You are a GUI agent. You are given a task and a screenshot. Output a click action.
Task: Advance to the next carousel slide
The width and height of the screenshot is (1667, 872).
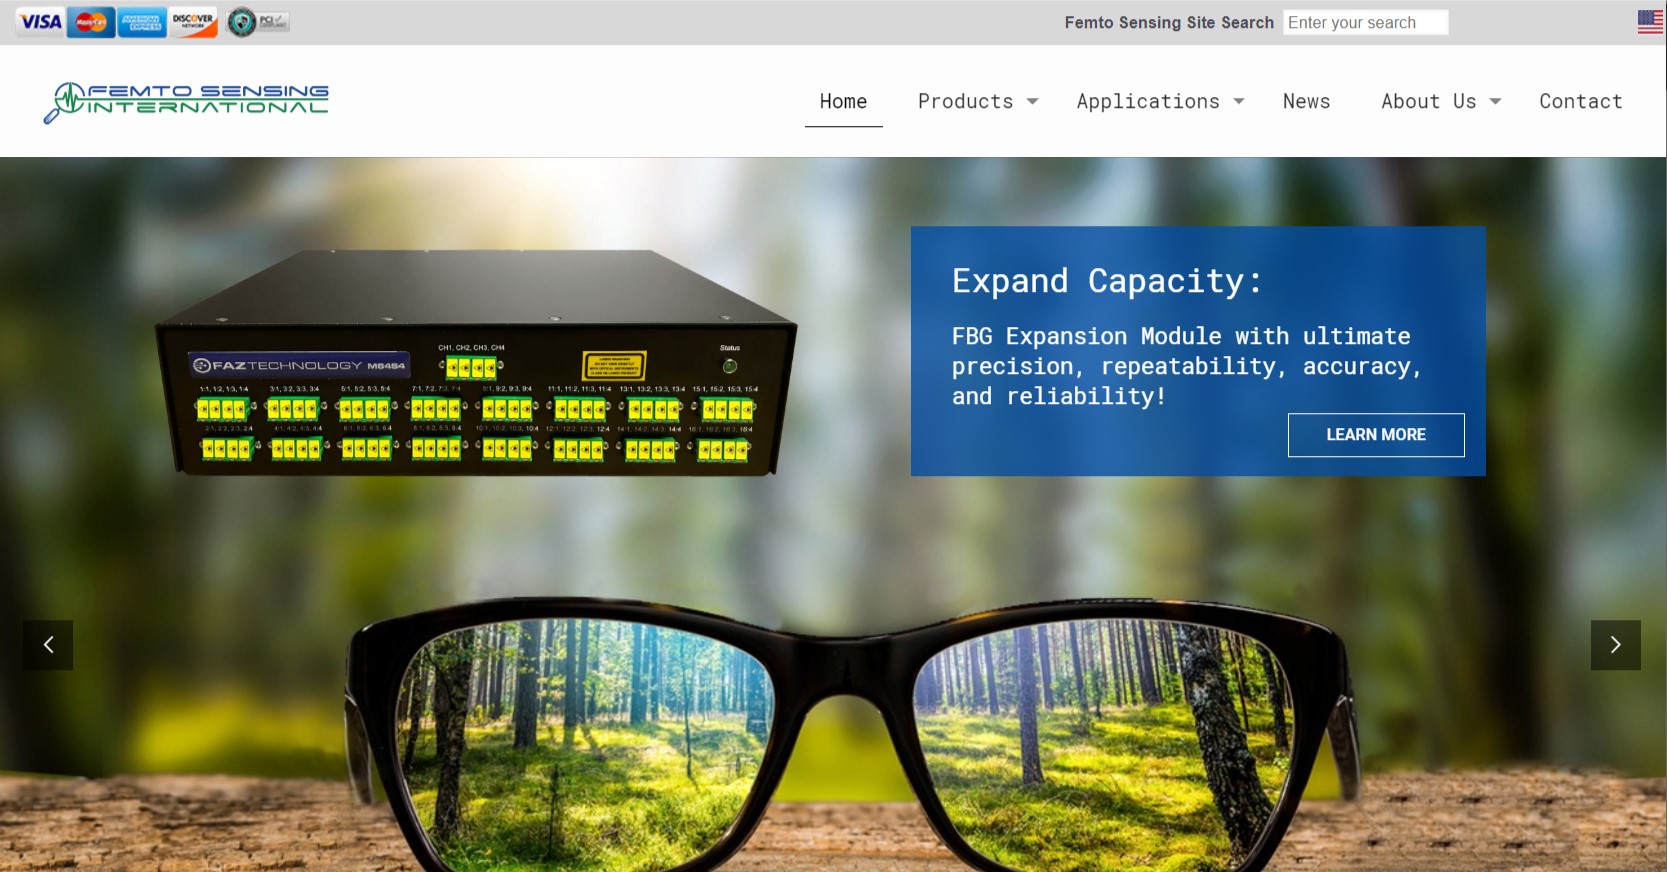1615,645
